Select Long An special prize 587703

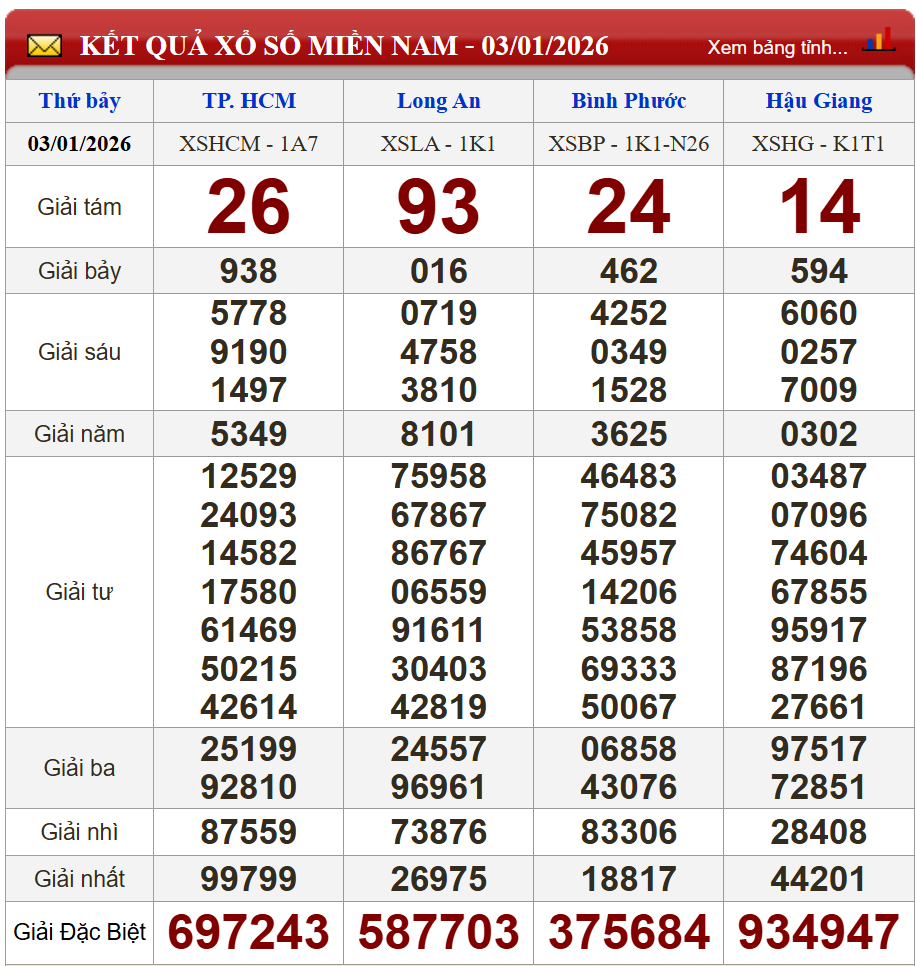pos(438,933)
